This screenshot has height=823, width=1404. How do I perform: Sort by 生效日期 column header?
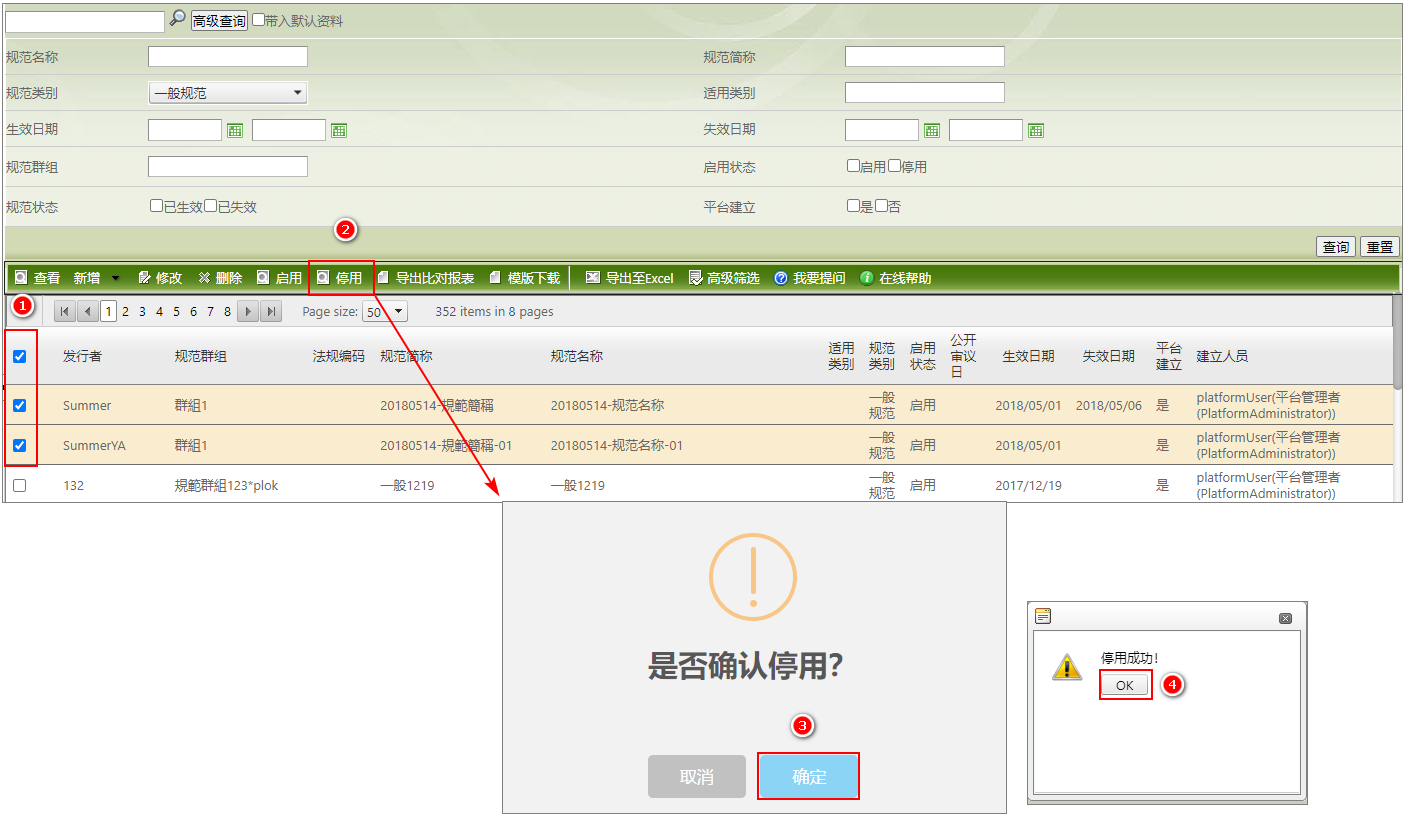(x=1028, y=356)
